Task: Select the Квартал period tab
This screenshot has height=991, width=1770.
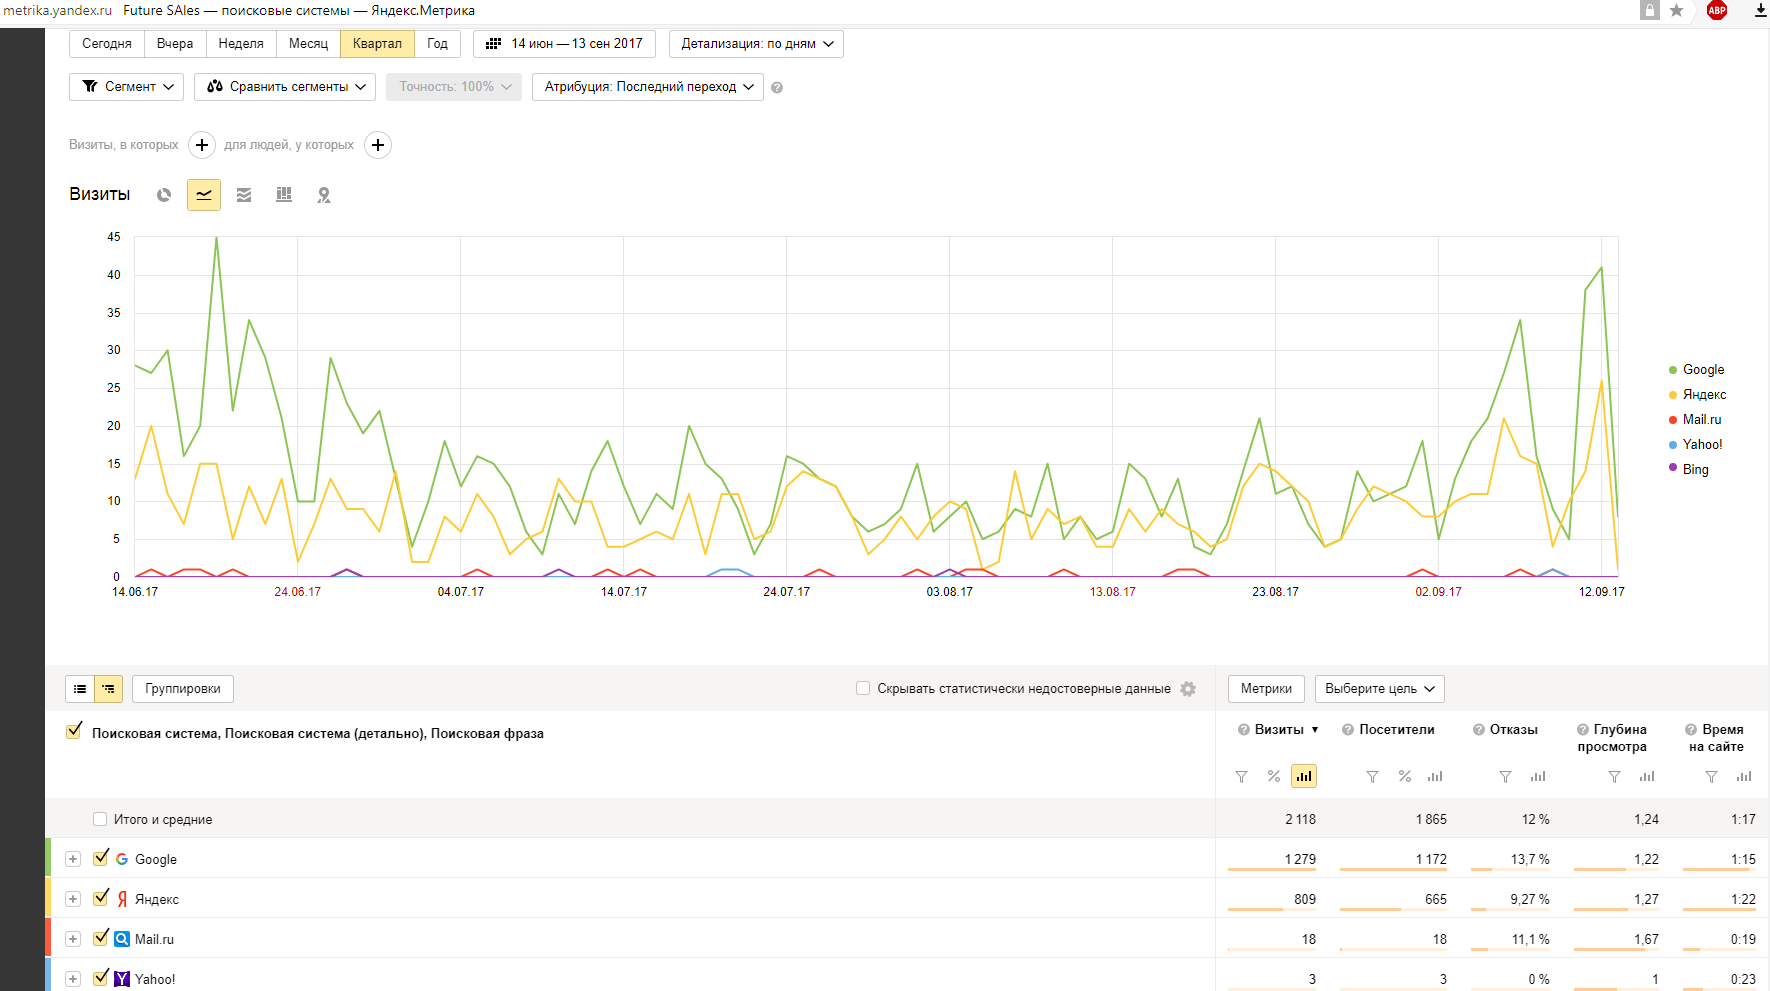Action: [x=377, y=44]
